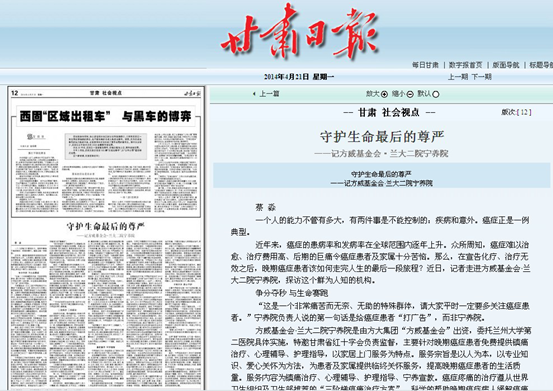This screenshot has width=553, height=391.
Task: Select the default (默认) size circle icon
Action: click(x=436, y=94)
